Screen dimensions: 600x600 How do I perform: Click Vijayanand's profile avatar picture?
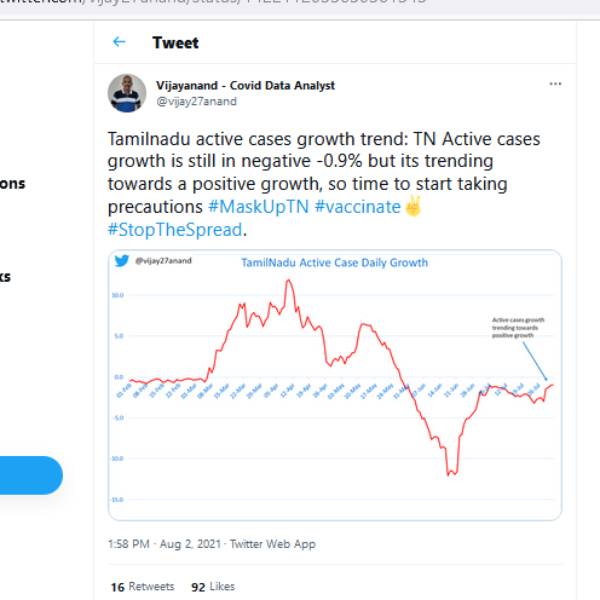tap(127, 93)
